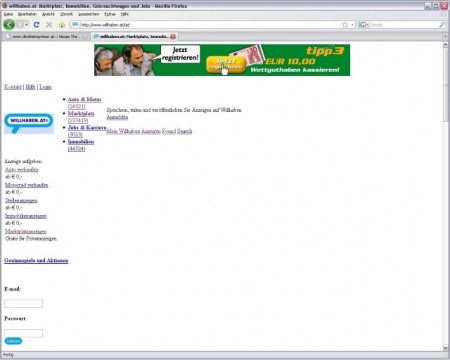Go to the Home page icon
This screenshot has height=360, width=450.
tap(62, 25)
